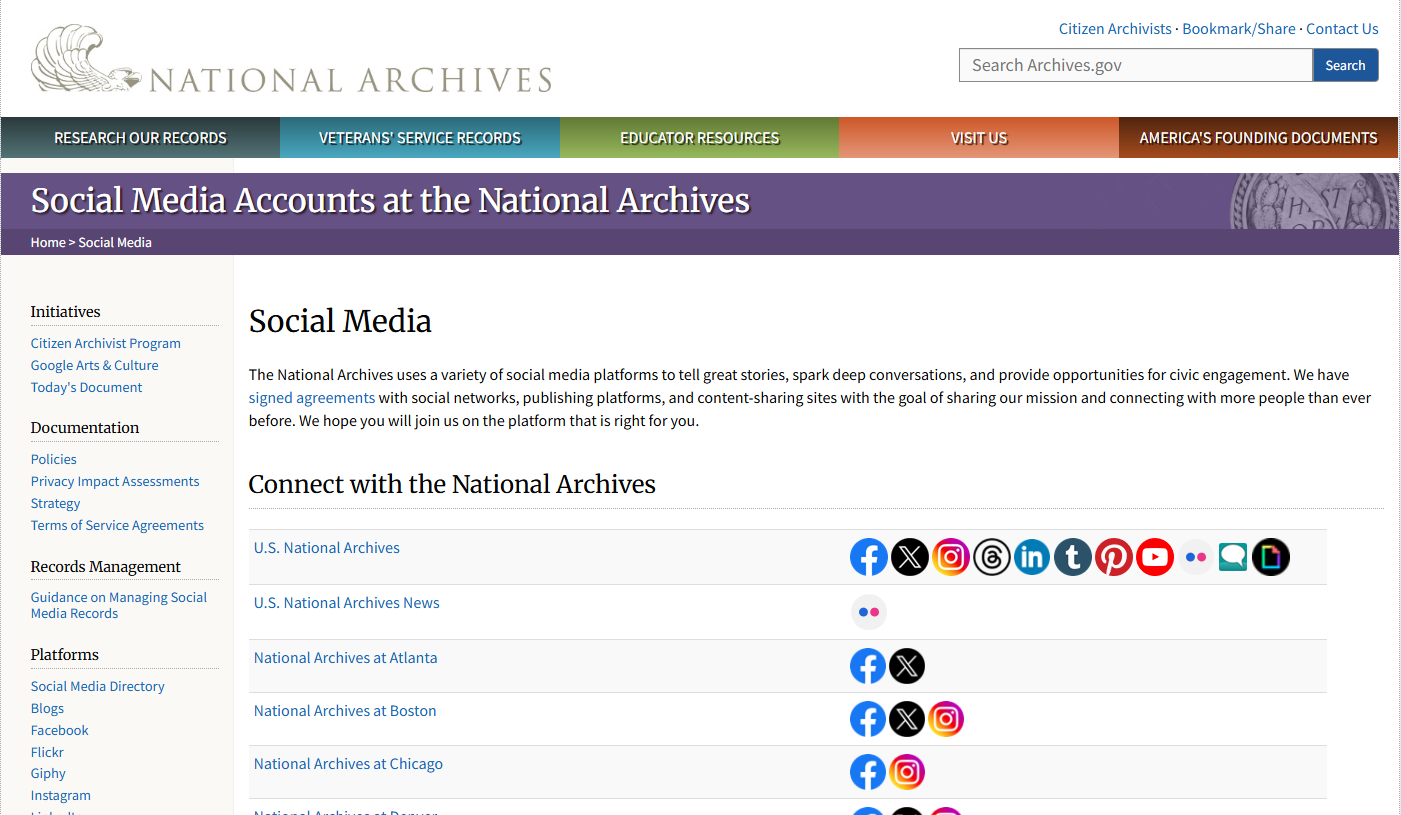1401x815 pixels.
Task: Open Flickr icon for U.S. National Archives News
Action: 869,612
